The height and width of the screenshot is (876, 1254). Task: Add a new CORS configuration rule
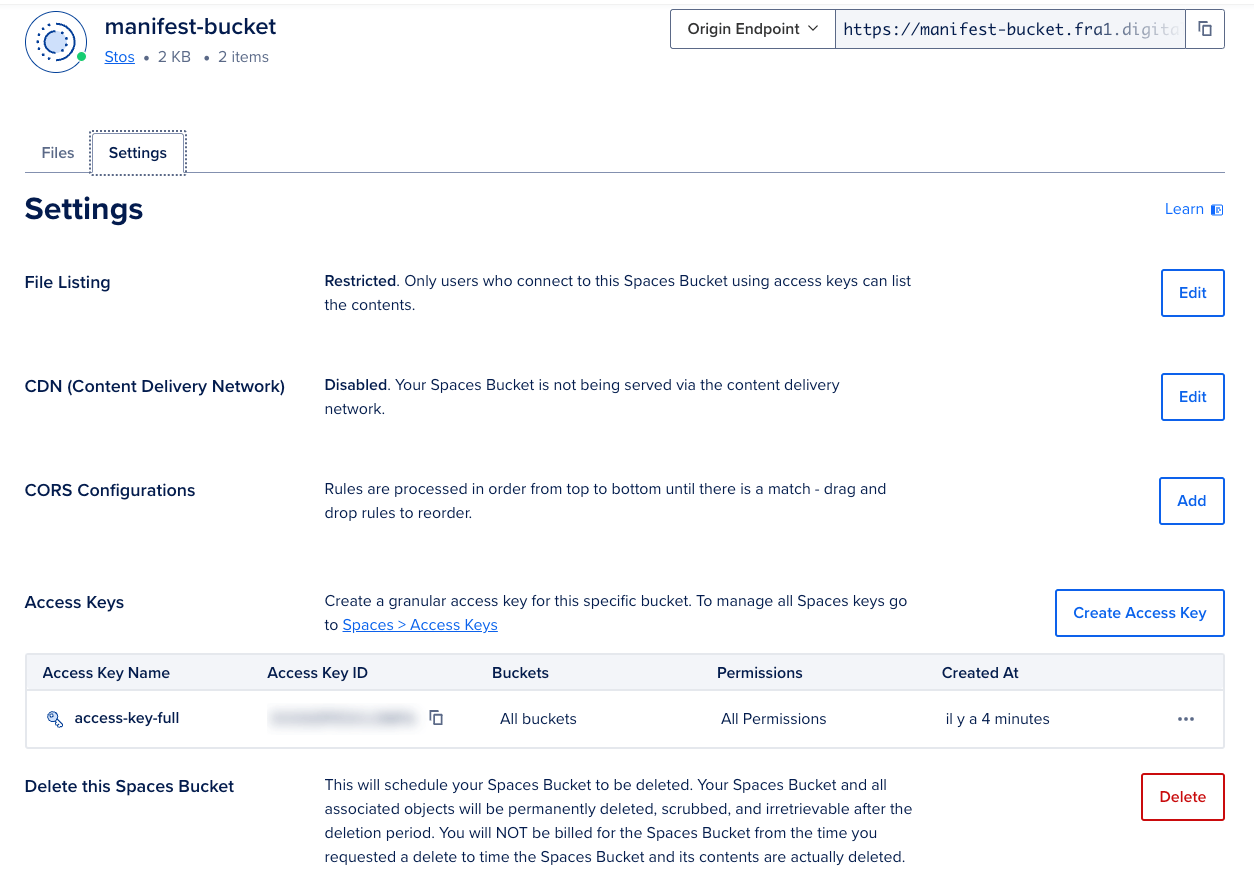(x=1191, y=500)
